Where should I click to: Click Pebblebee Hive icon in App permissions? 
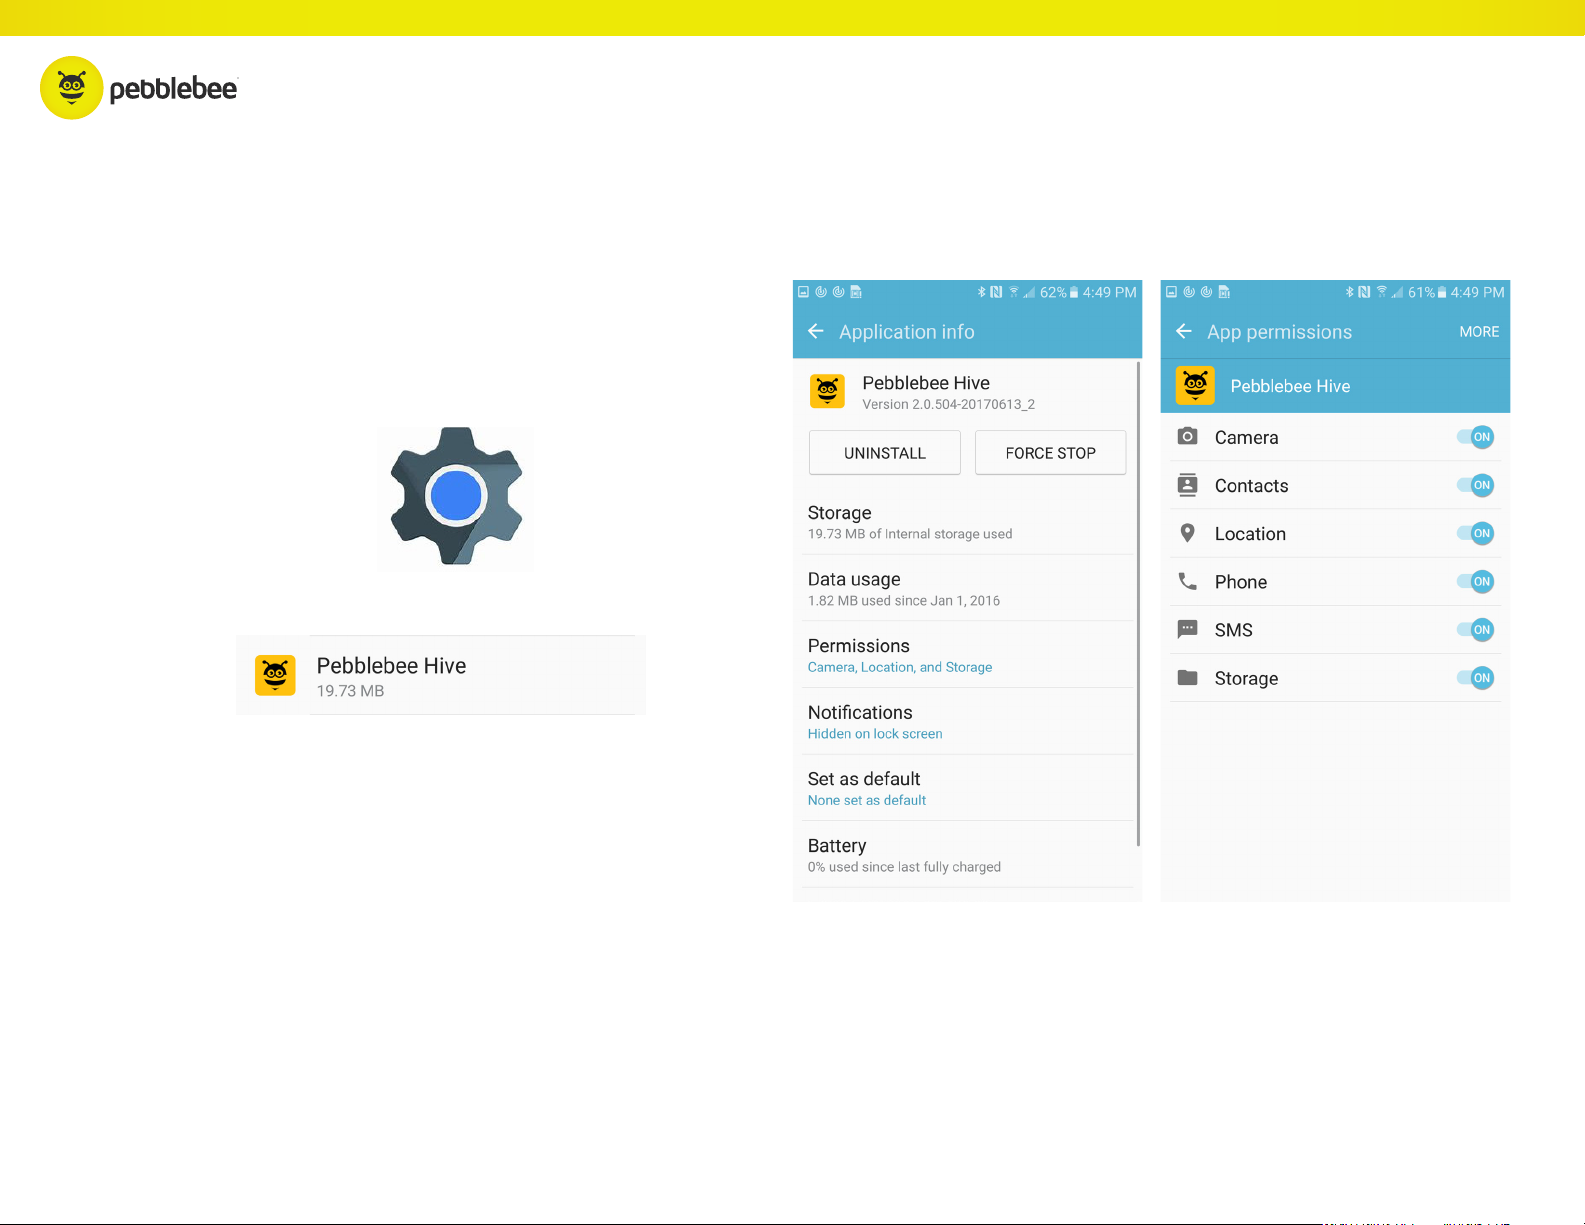click(x=1195, y=385)
